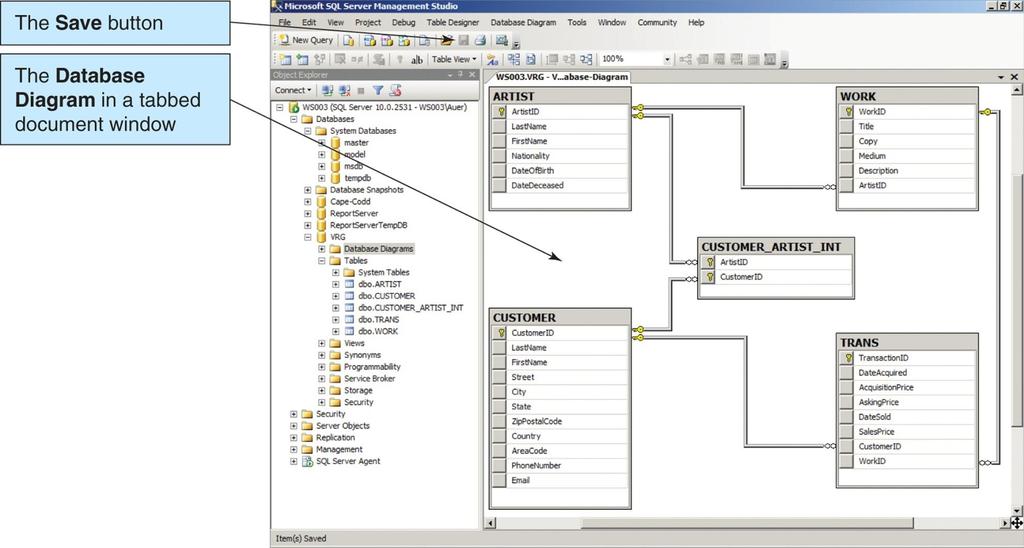1024x548 pixels.
Task: Expand the dbo.ARTIST table node
Action: coord(336,283)
